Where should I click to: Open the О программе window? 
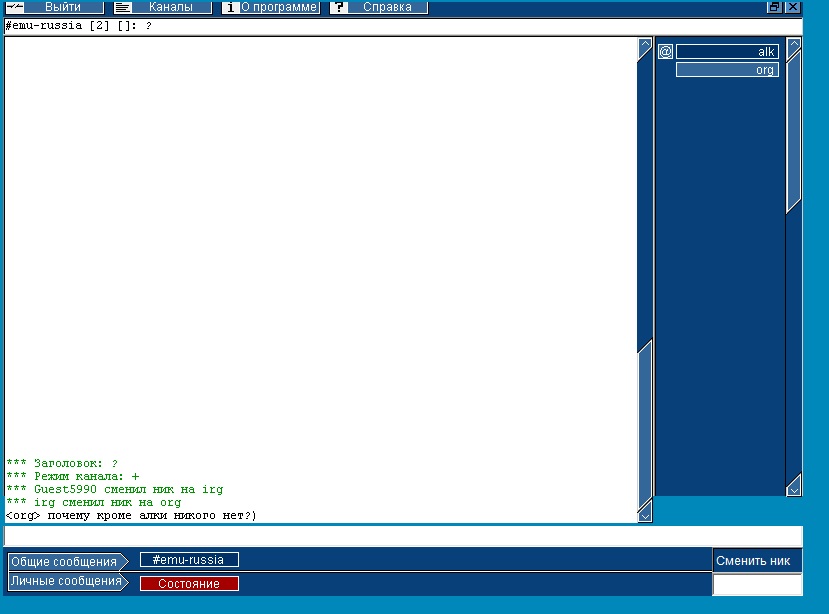point(279,7)
